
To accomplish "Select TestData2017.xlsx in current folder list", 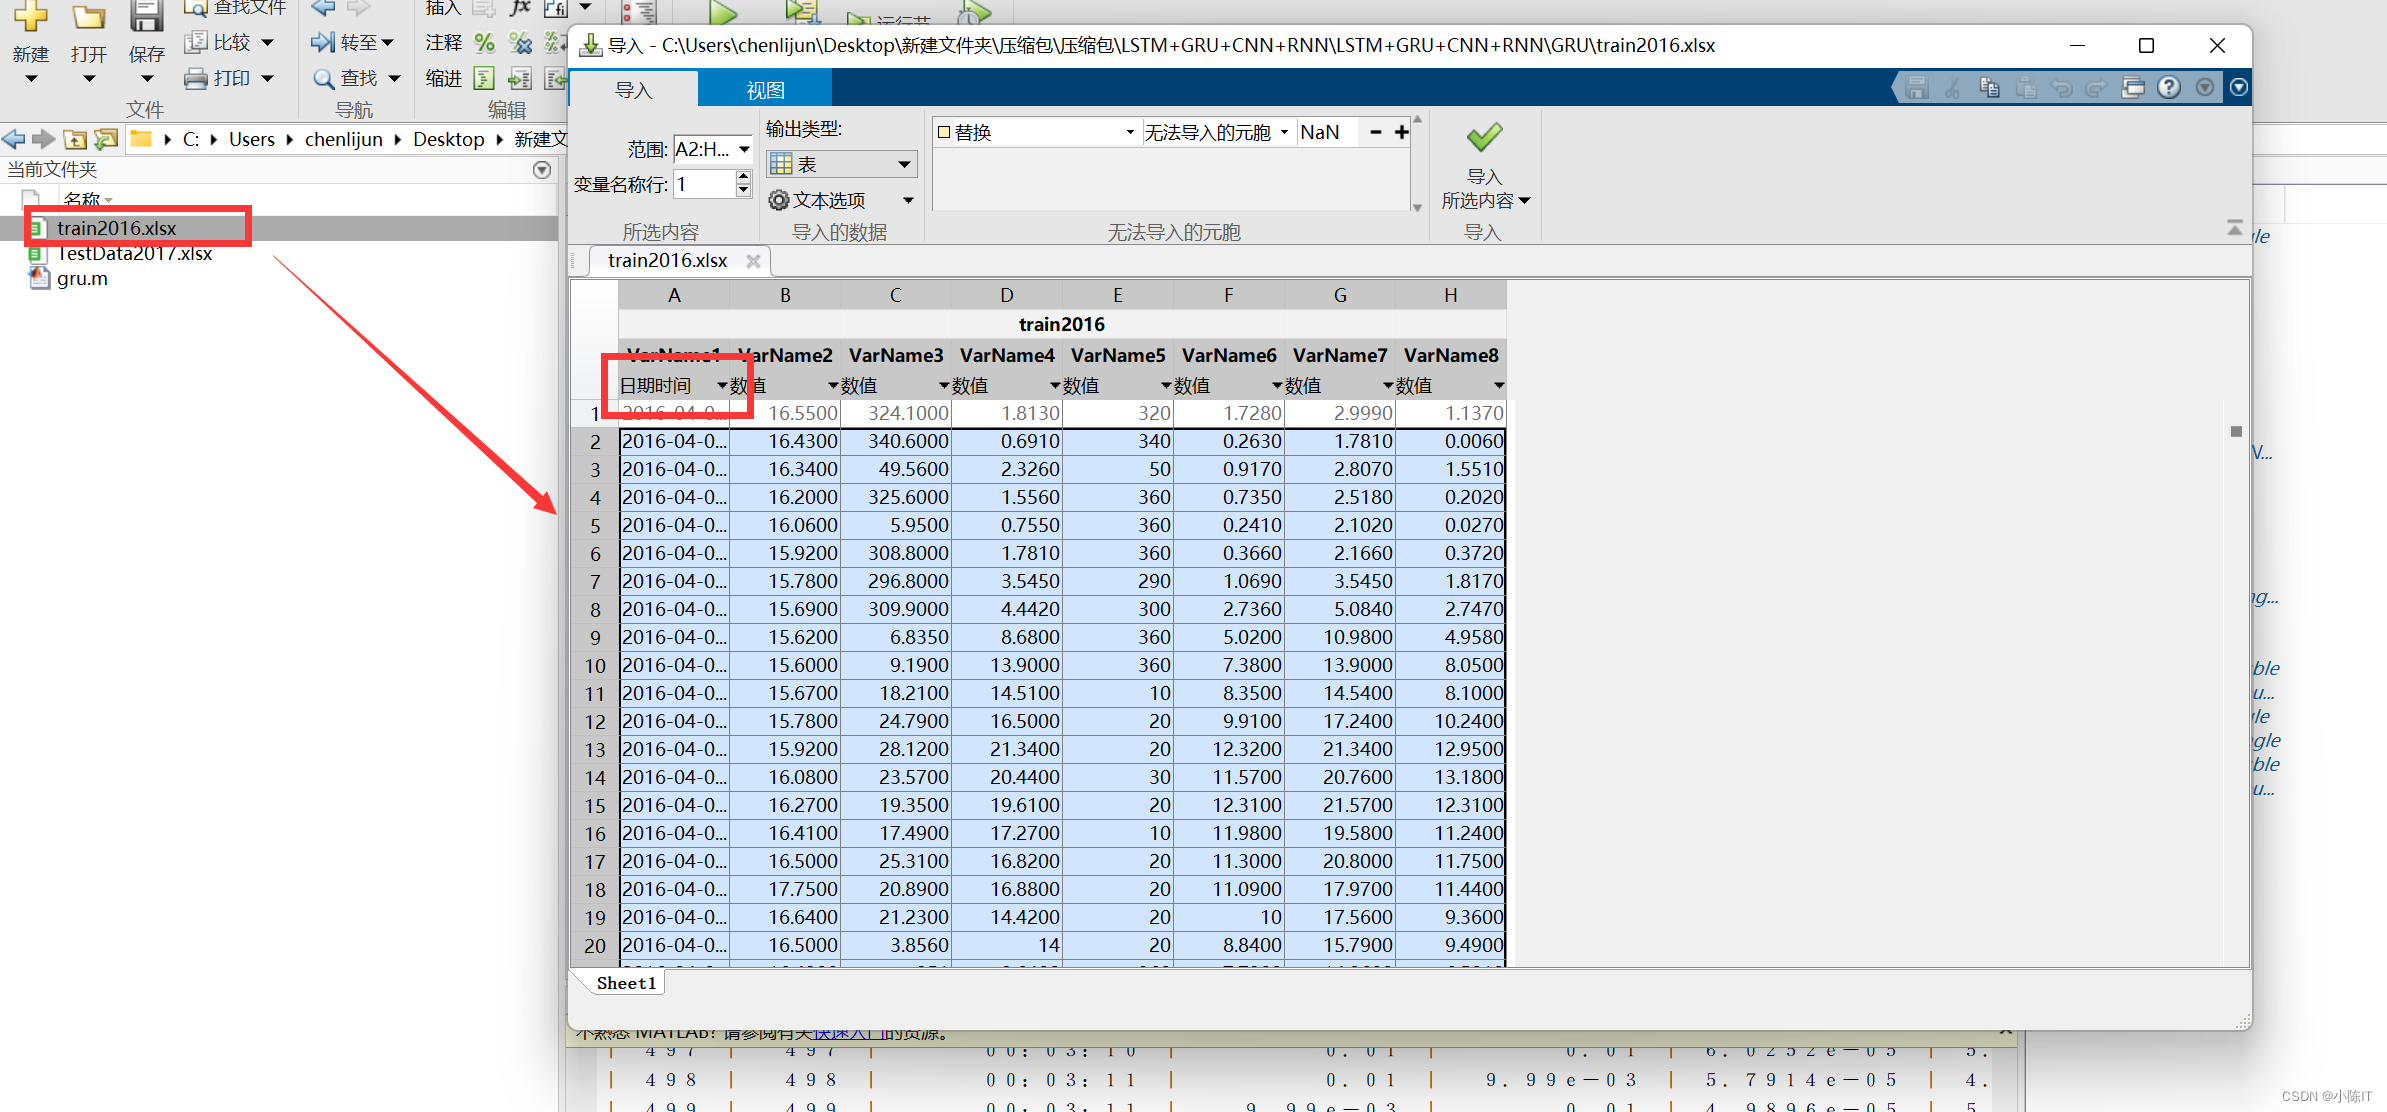I will point(134,253).
